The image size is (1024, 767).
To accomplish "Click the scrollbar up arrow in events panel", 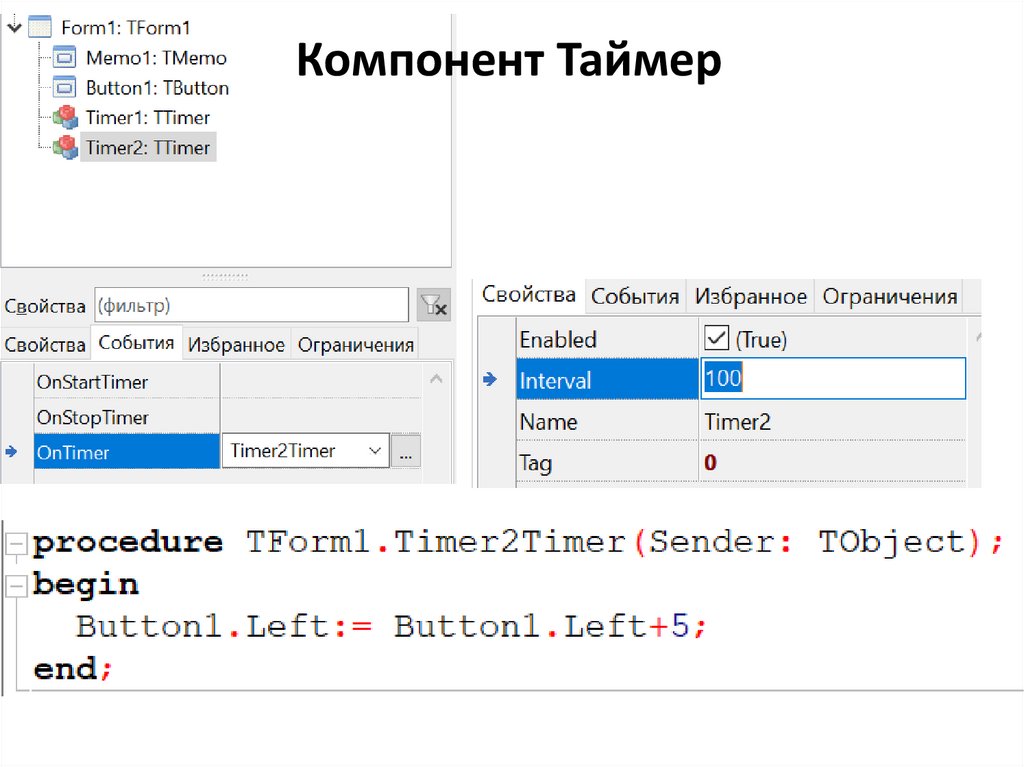I will pyautogui.click(x=434, y=378).
